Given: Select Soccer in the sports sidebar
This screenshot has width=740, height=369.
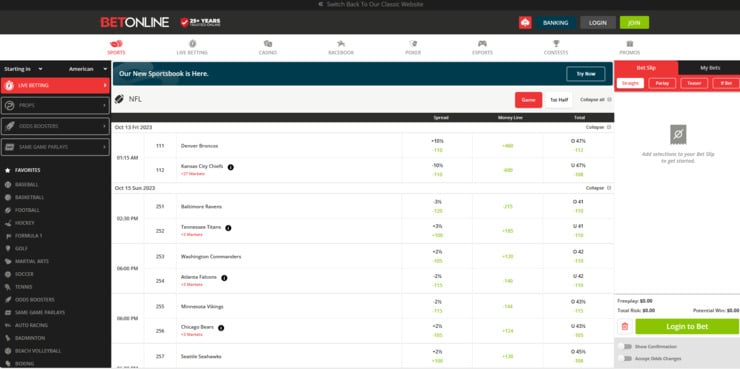Looking at the screenshot, I should click(24, 274).
